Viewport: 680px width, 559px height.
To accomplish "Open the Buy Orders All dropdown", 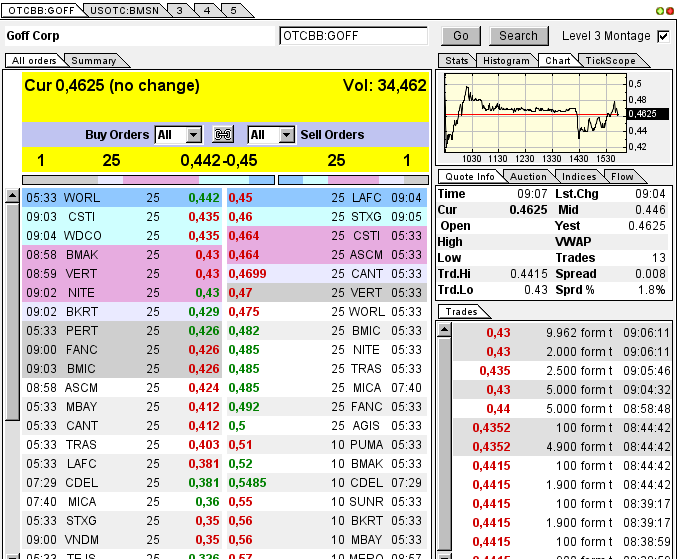I will tap(178, 135).
